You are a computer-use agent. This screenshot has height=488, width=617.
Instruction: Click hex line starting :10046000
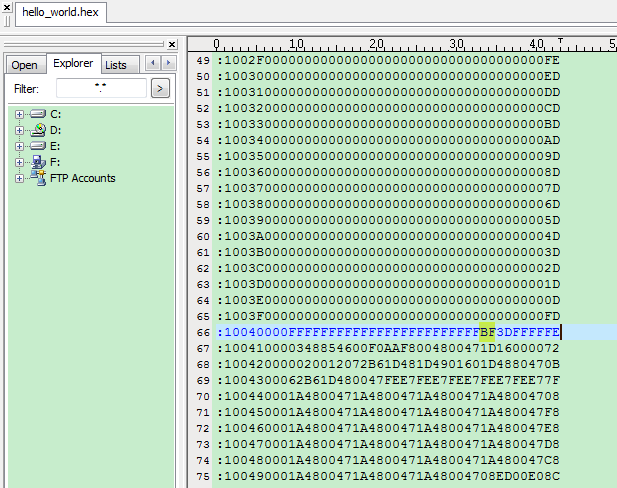[388, 428]
